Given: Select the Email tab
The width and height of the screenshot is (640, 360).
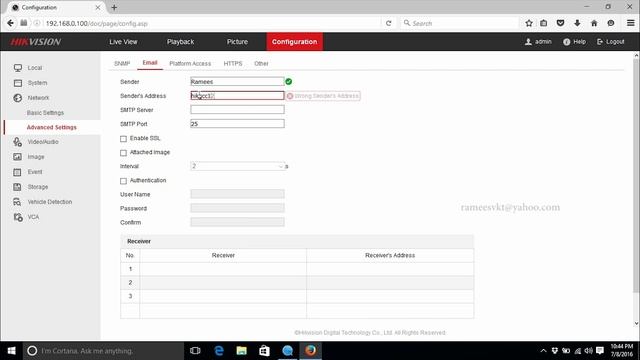Looking at the screenshot, I should pyautogui.click(x=150, y=63).
